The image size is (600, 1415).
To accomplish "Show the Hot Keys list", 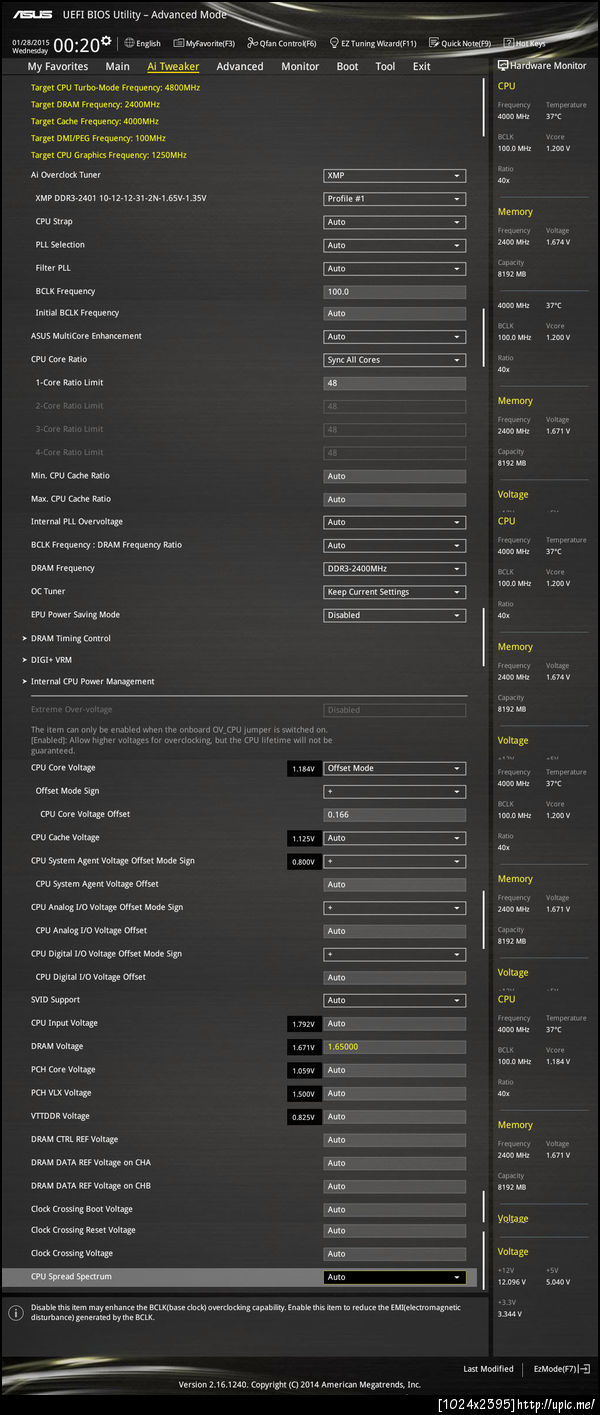I will click(524, 43).
